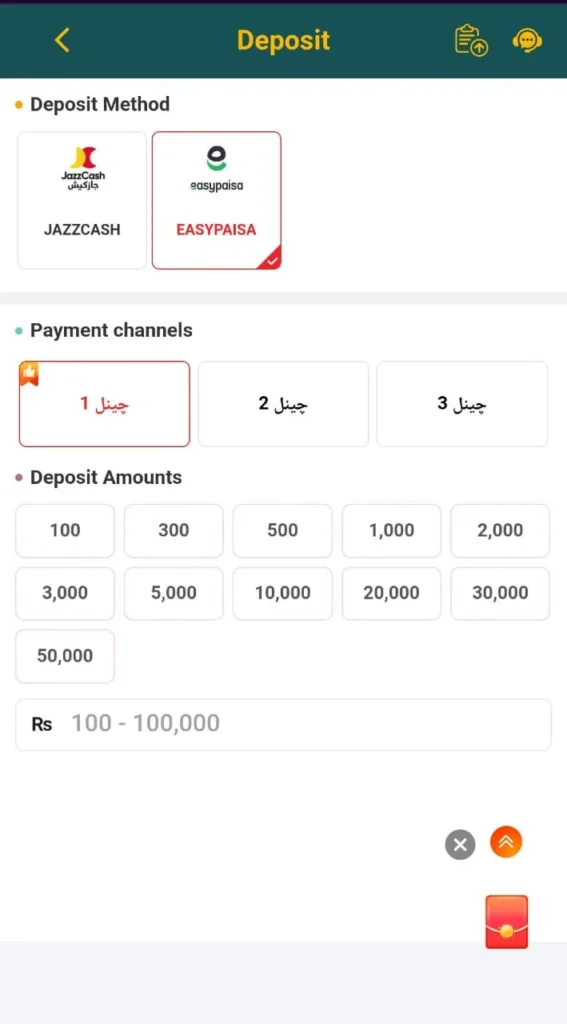Switch to payment channel 3
The image size is (567, 1024).
pyautogui.click(x=462, y=404)
